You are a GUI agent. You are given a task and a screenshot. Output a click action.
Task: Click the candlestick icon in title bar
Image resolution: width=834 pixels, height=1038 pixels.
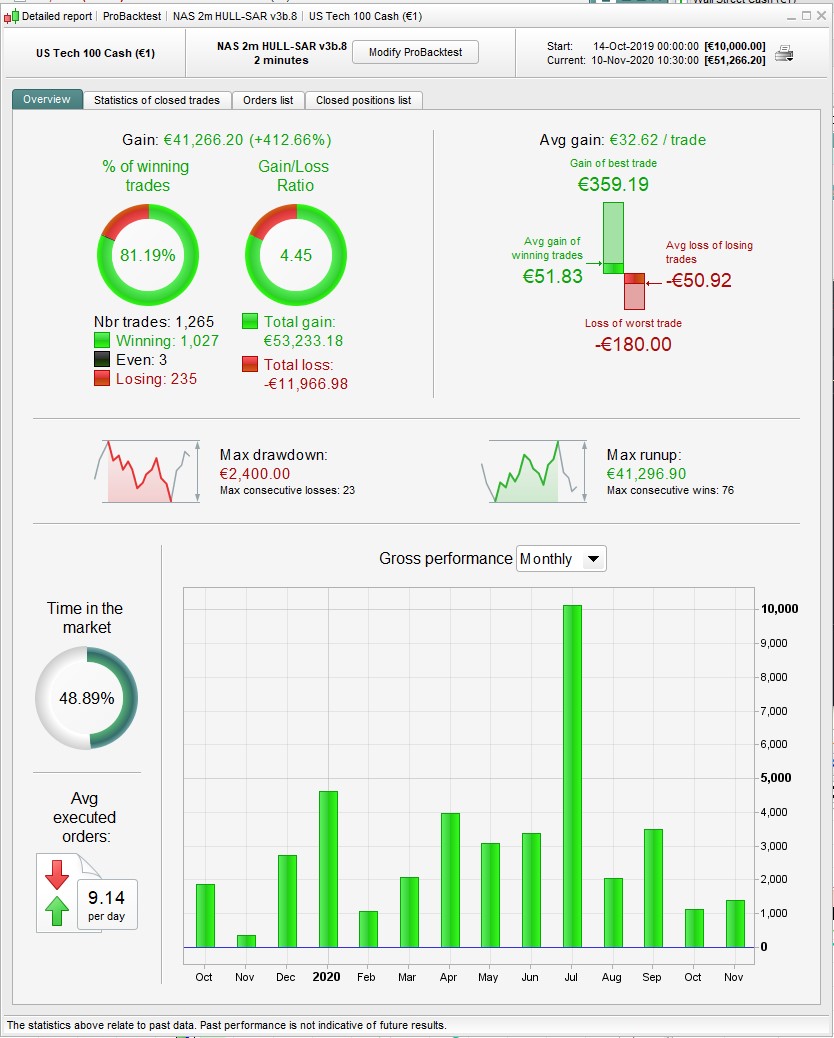pyautogui.click(x=11, y=17)
